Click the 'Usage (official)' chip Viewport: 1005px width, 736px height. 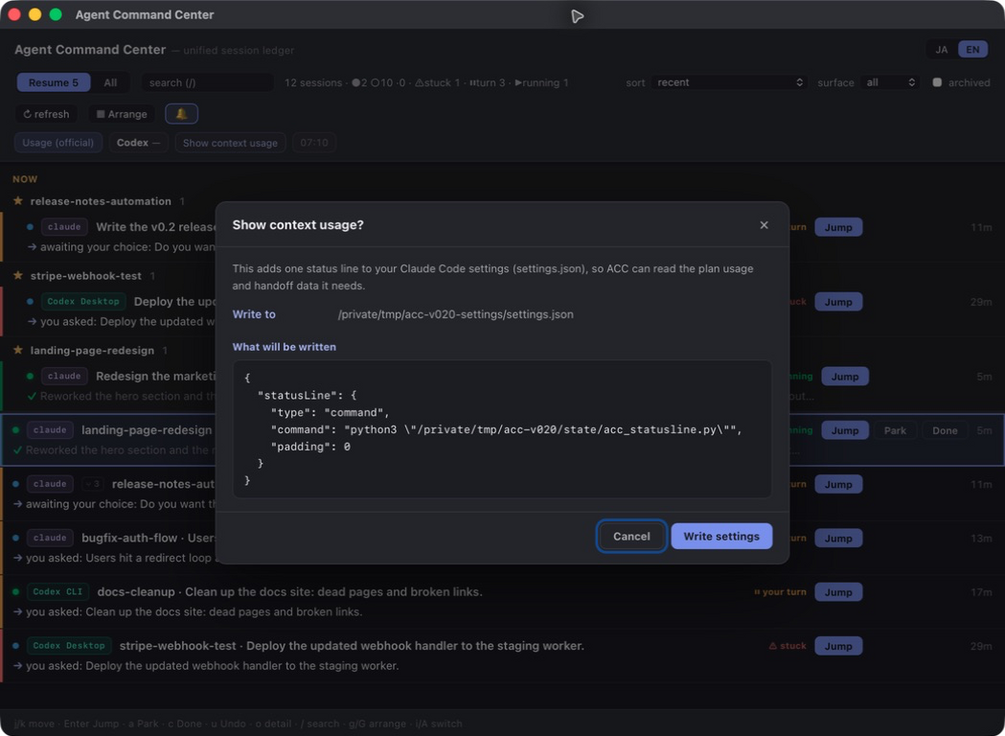[x=58, y=142]
